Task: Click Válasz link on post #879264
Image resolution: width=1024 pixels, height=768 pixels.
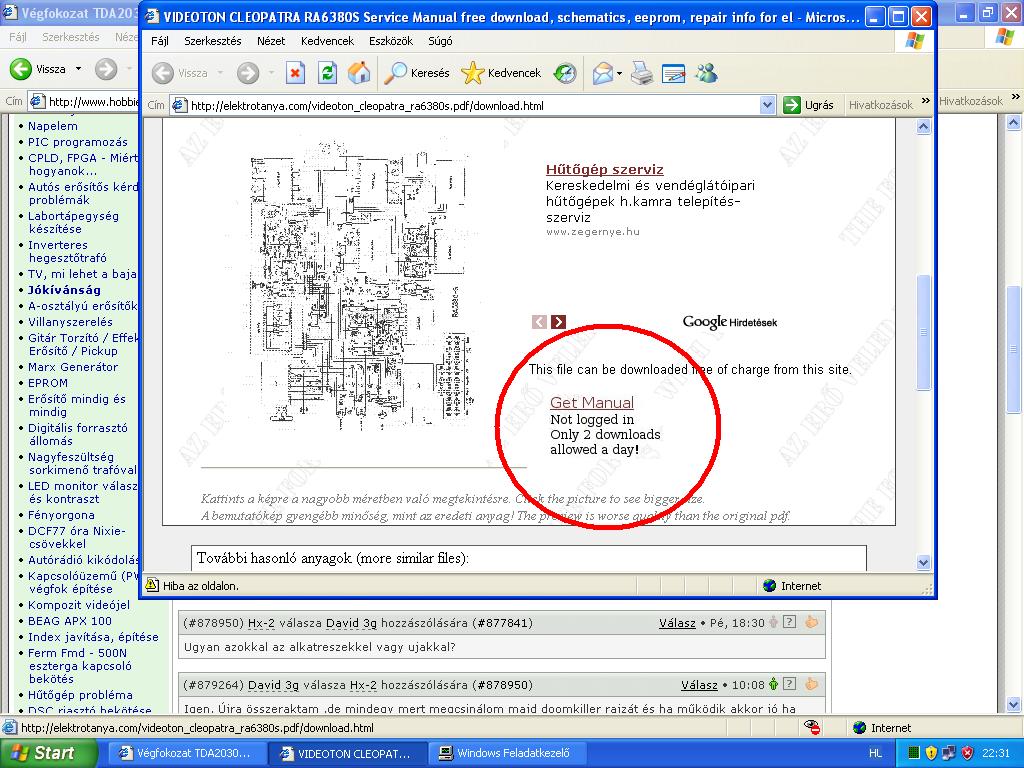Action: coord(699,685)
